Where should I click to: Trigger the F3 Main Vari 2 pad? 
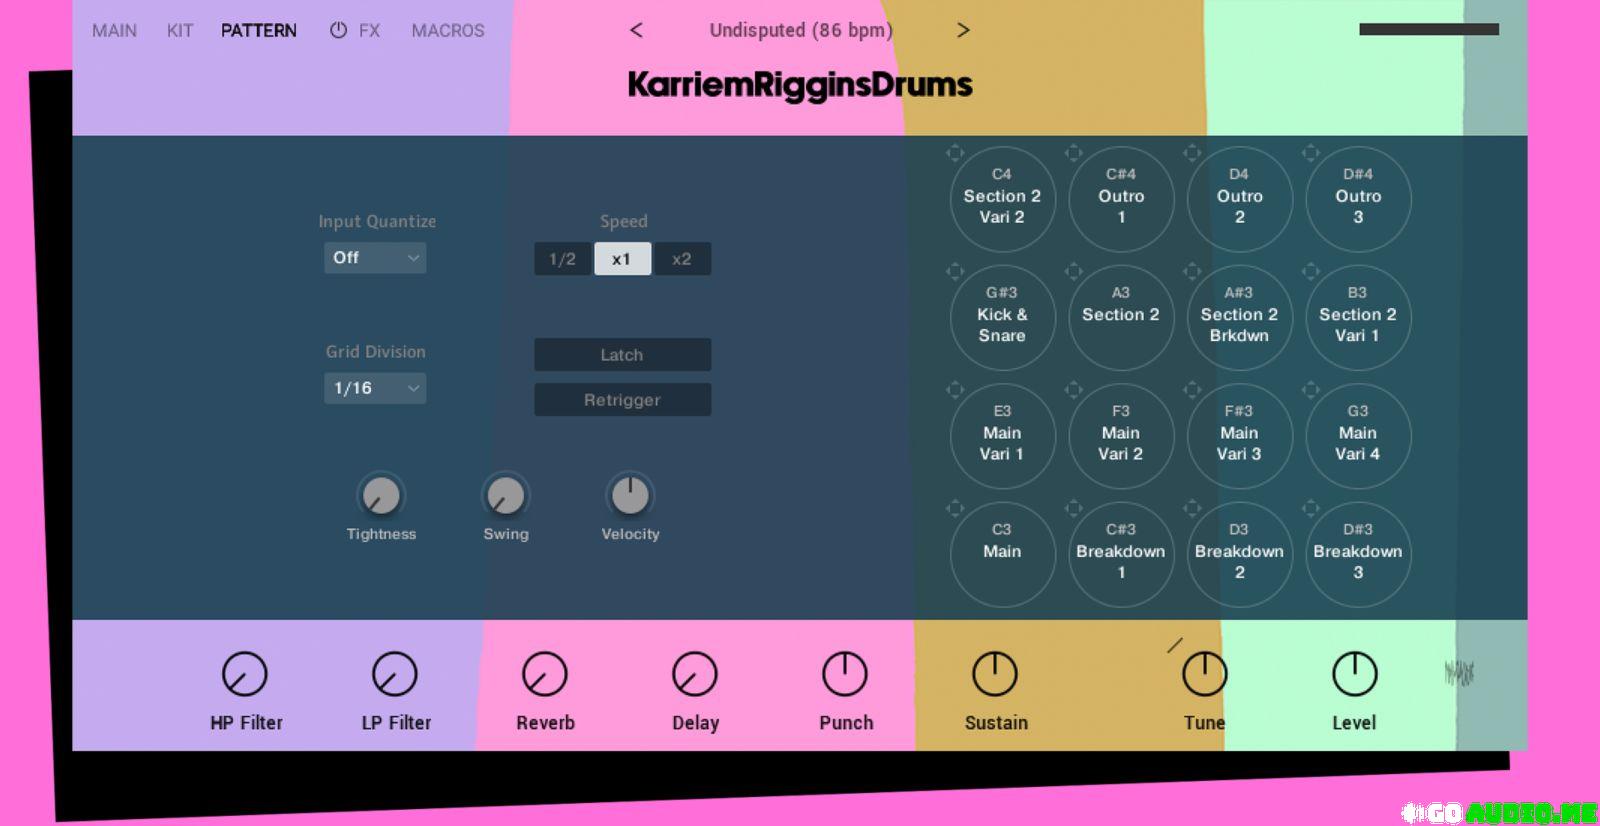[x=1121, y=436]
